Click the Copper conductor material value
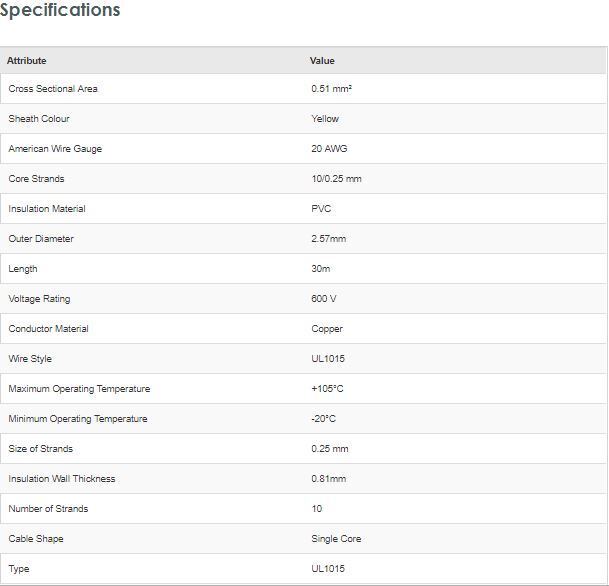The height and width of the screenshot is (586, 609). tap(327, 329)
